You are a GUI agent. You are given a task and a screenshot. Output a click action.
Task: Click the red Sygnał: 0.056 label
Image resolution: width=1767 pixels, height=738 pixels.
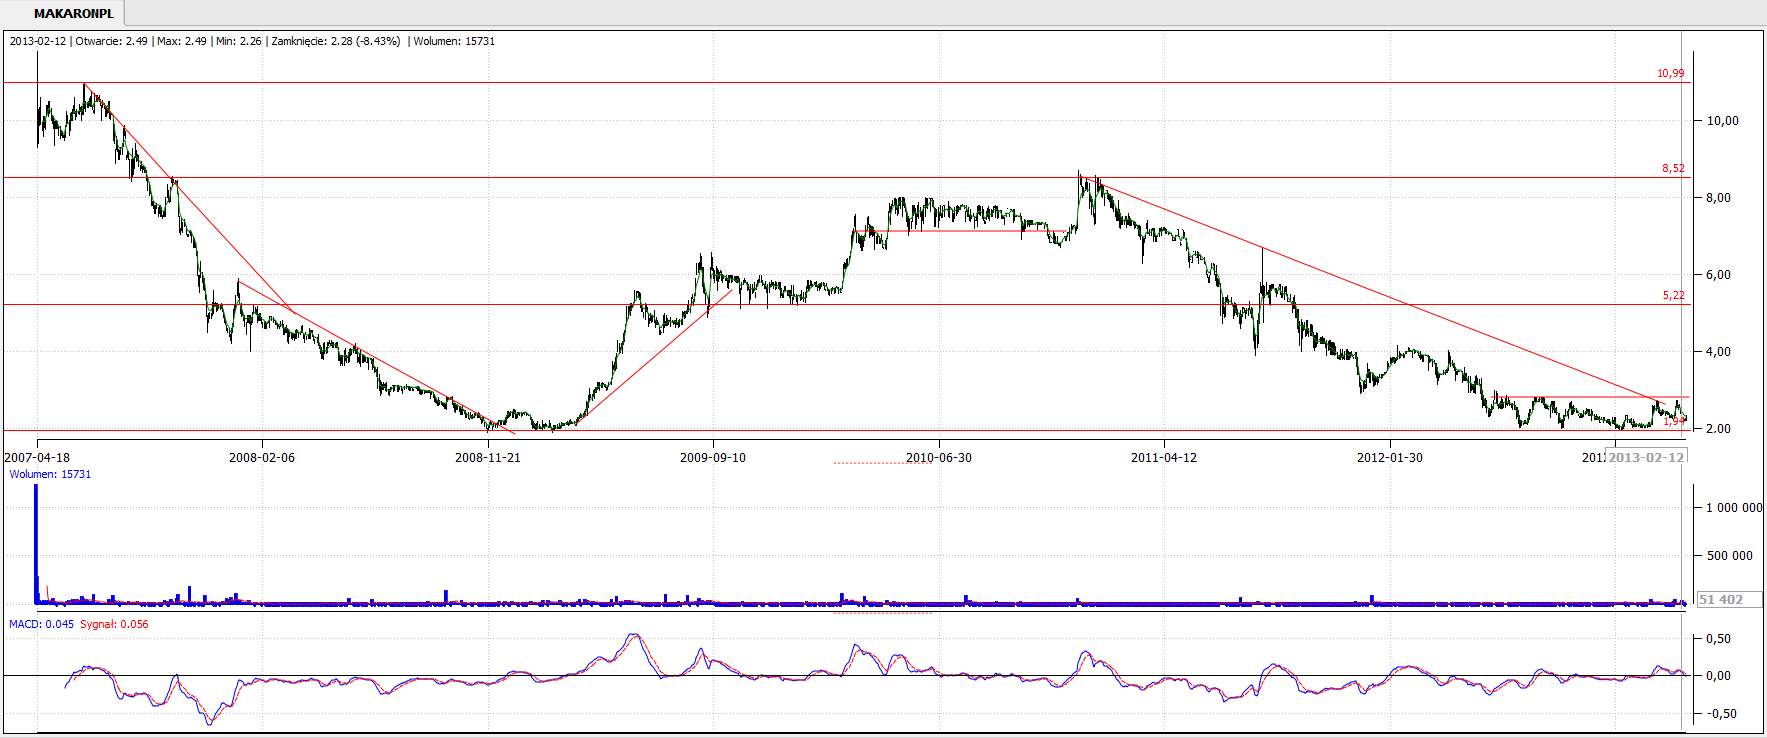coord(114,624)
